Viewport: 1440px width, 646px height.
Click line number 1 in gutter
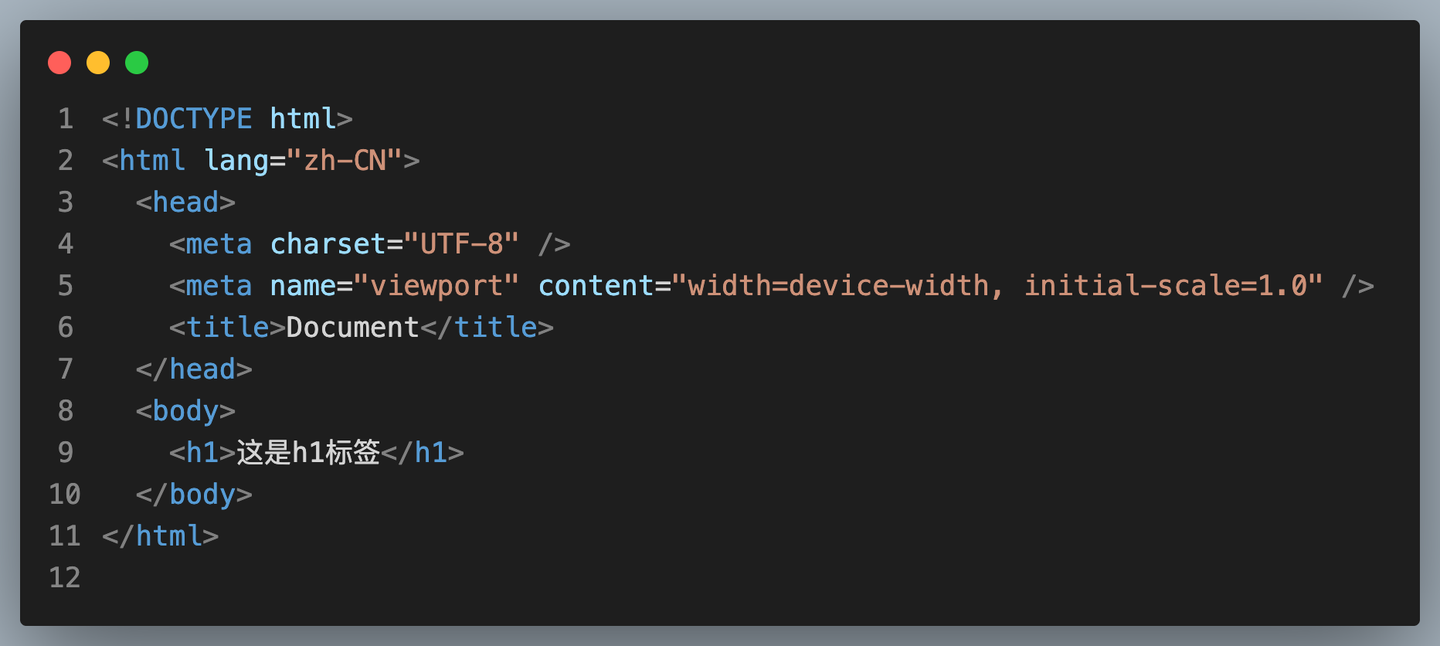click(x=65, y=119)
